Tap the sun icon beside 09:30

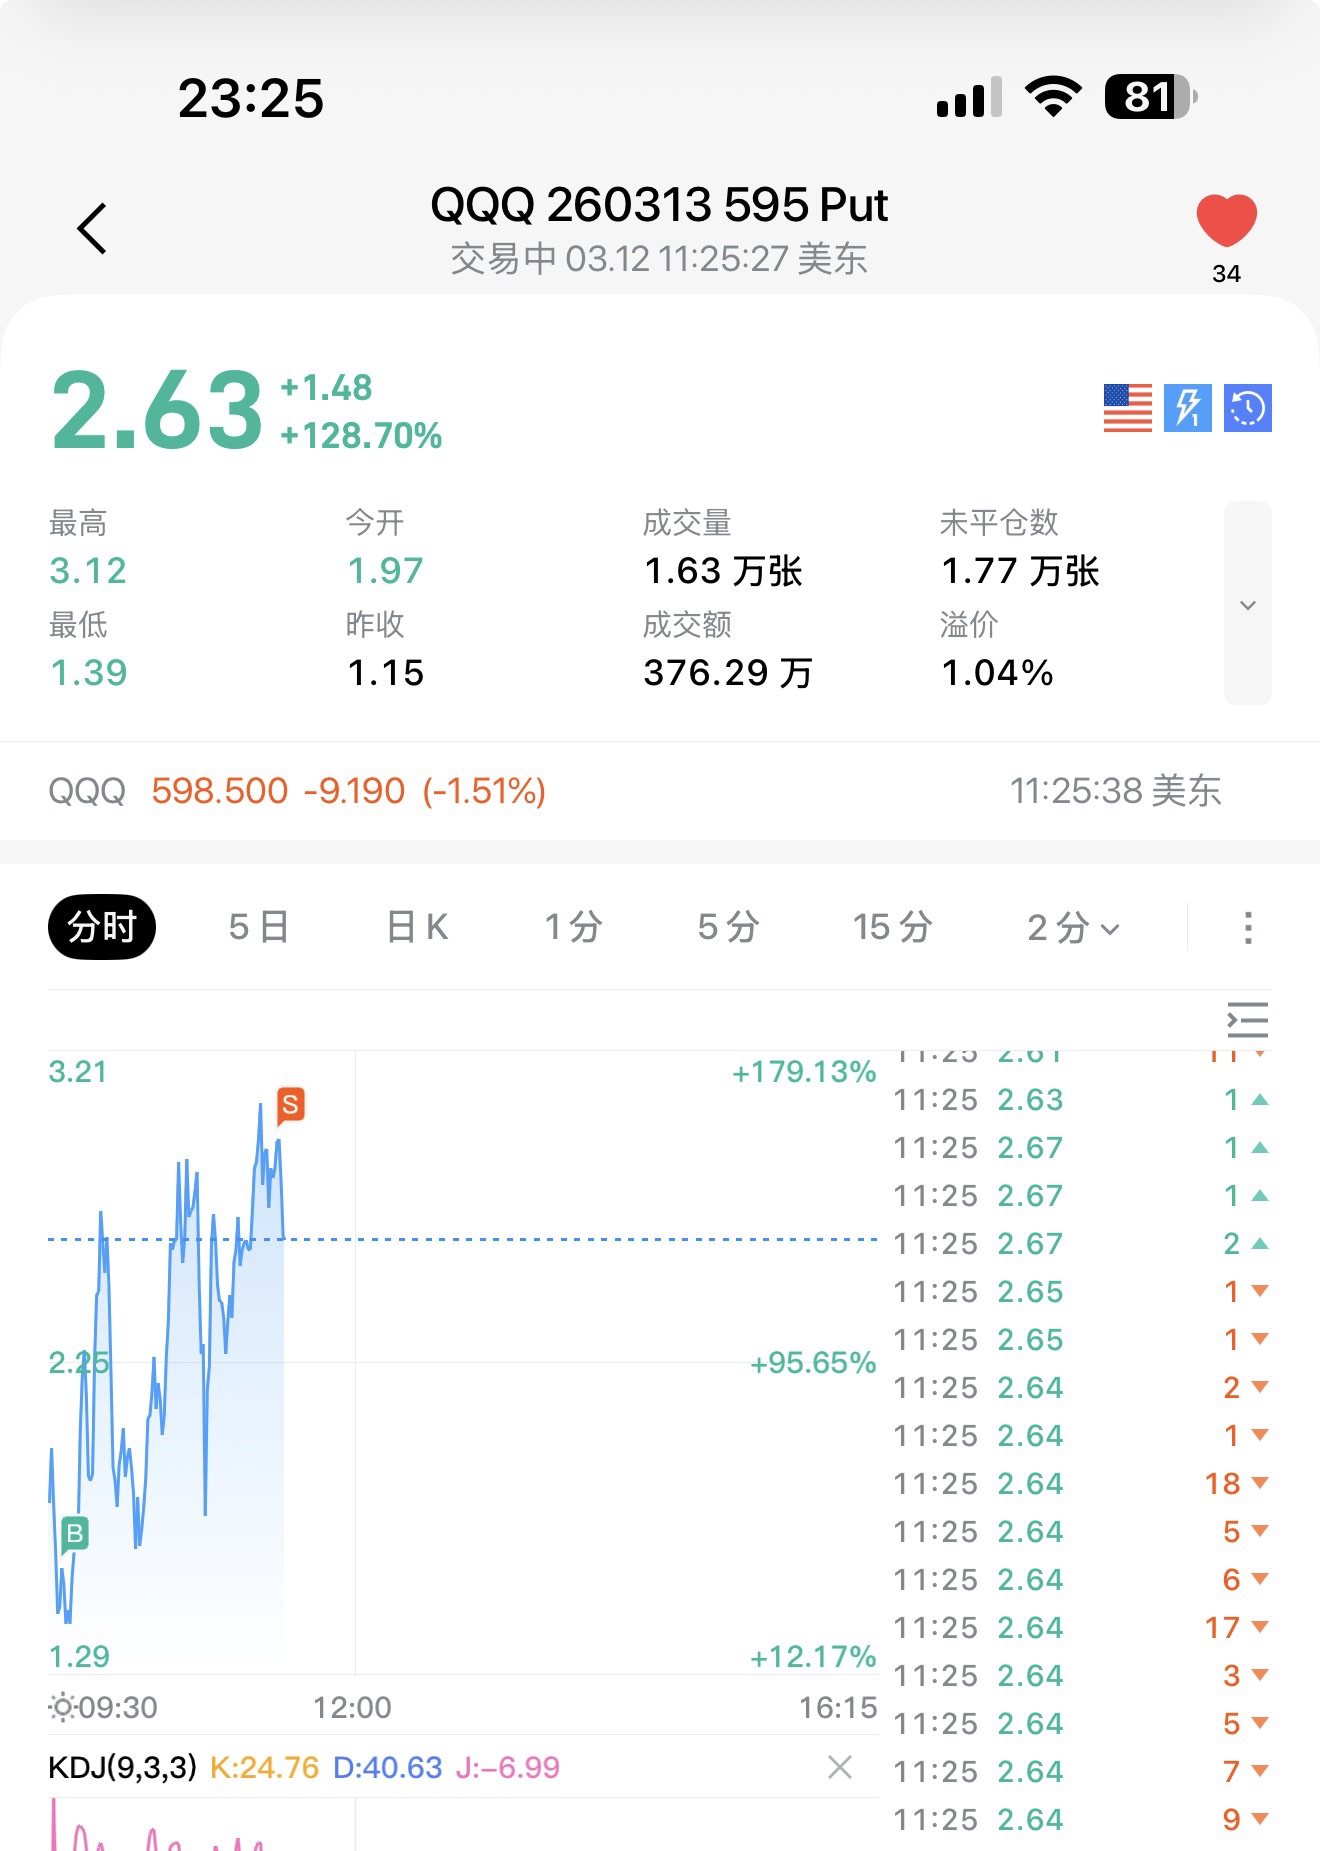click(62, 1707)
